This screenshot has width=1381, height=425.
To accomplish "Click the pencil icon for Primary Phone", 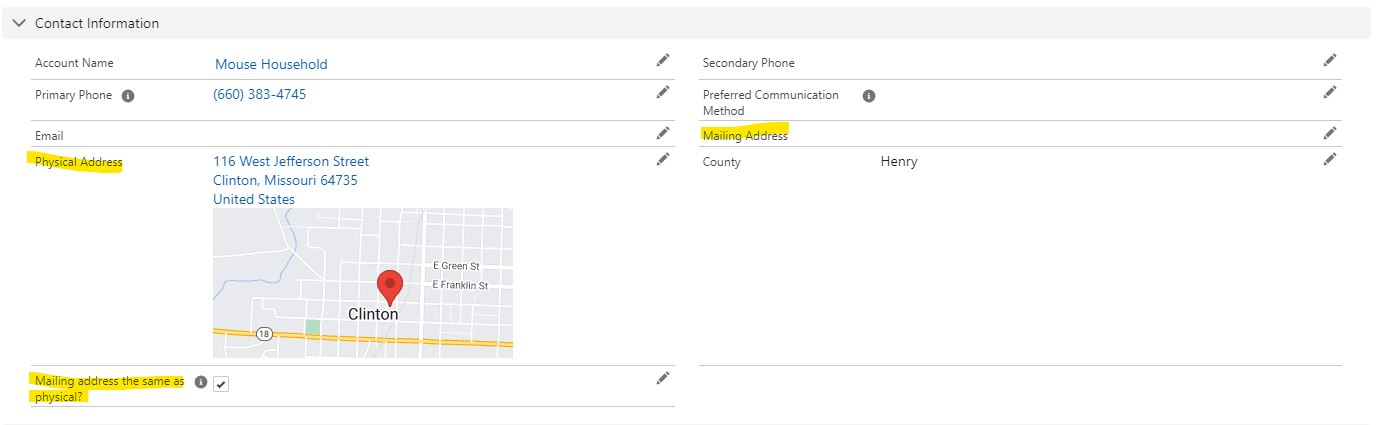I will pos(662,92).
